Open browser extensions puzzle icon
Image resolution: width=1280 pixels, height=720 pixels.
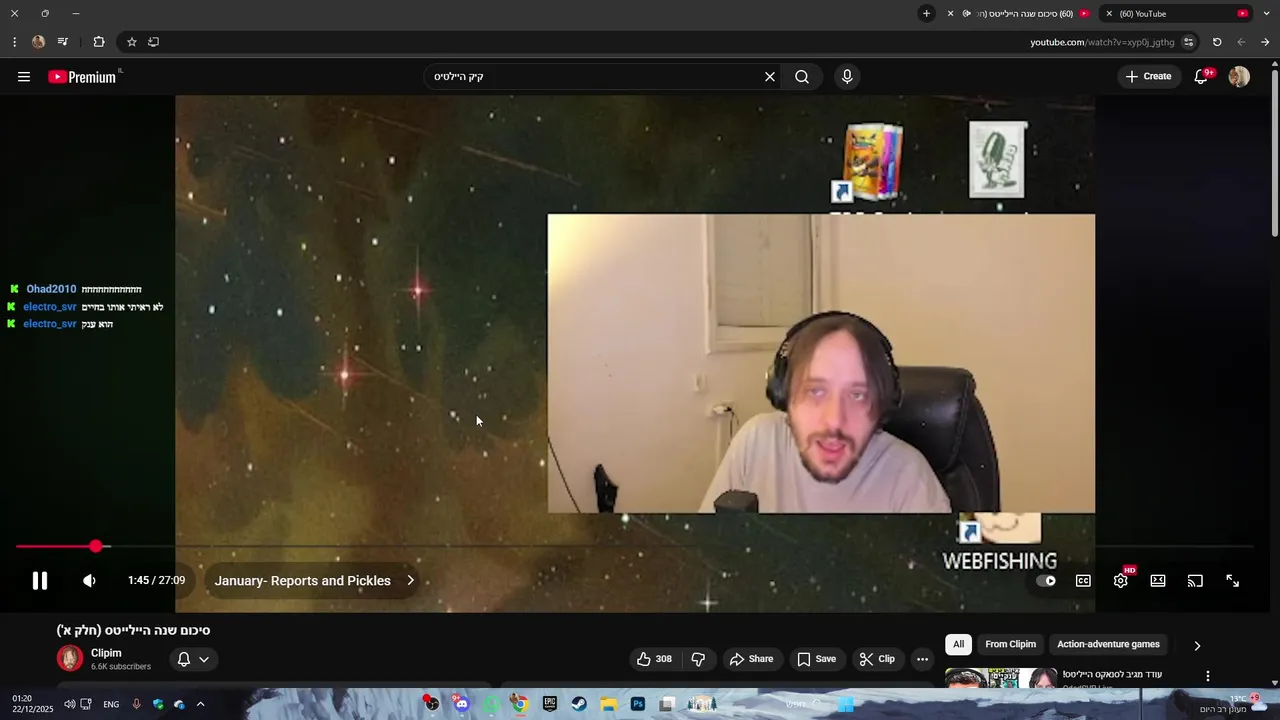[99, 42]
